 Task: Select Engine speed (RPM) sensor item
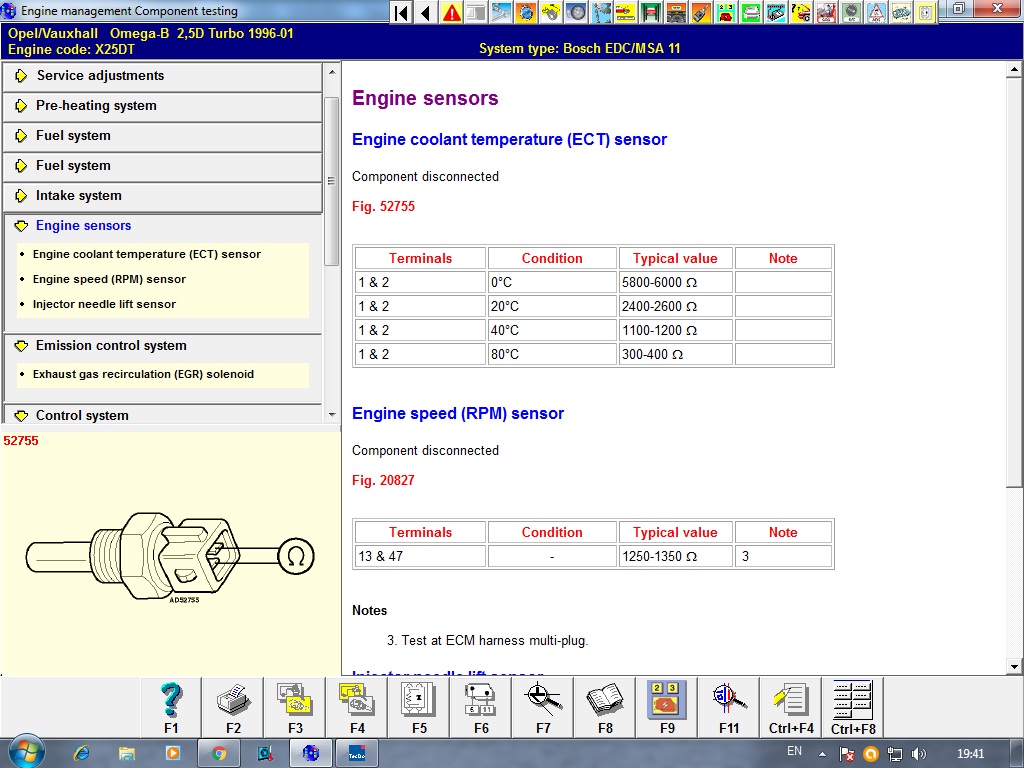pos(109,280)
